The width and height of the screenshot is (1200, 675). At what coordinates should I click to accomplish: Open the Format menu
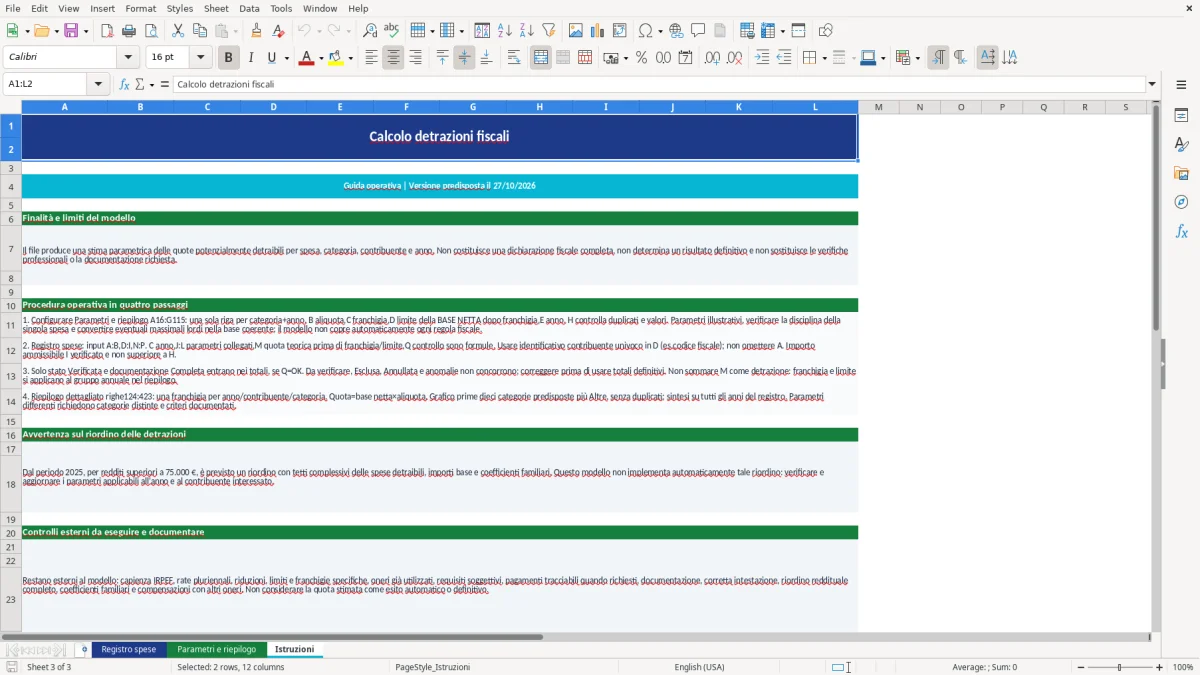tap(140, 8)
